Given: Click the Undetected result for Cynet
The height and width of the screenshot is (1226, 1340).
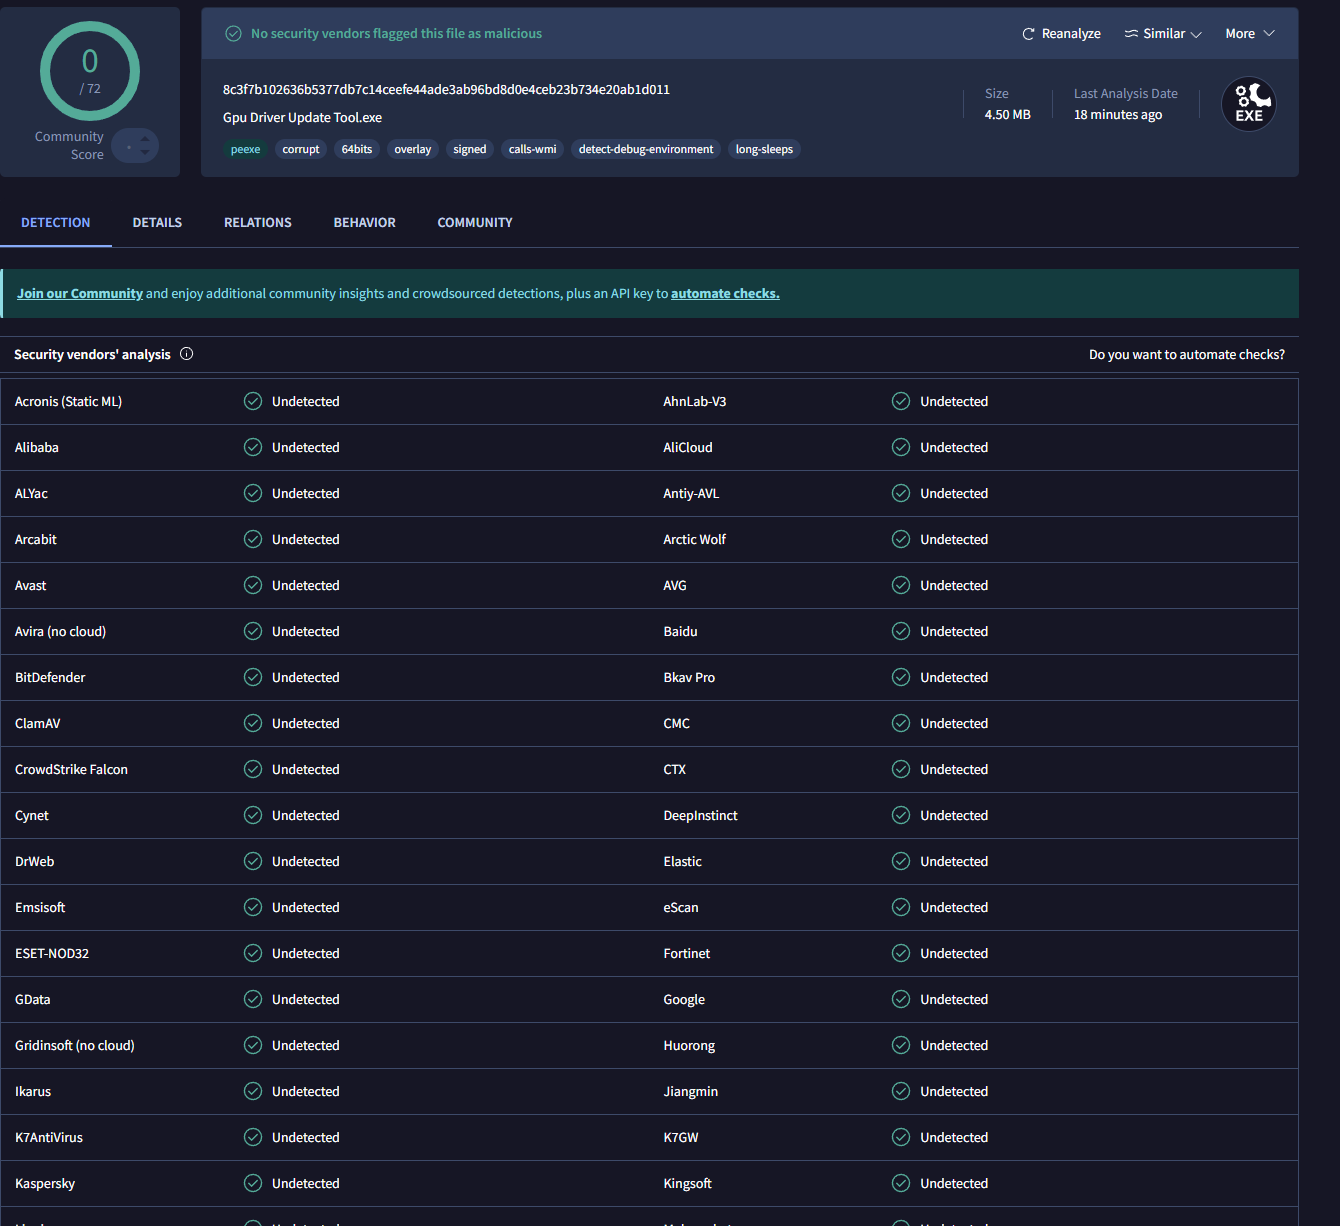Looking at the screenshot, I should point(306,815).
